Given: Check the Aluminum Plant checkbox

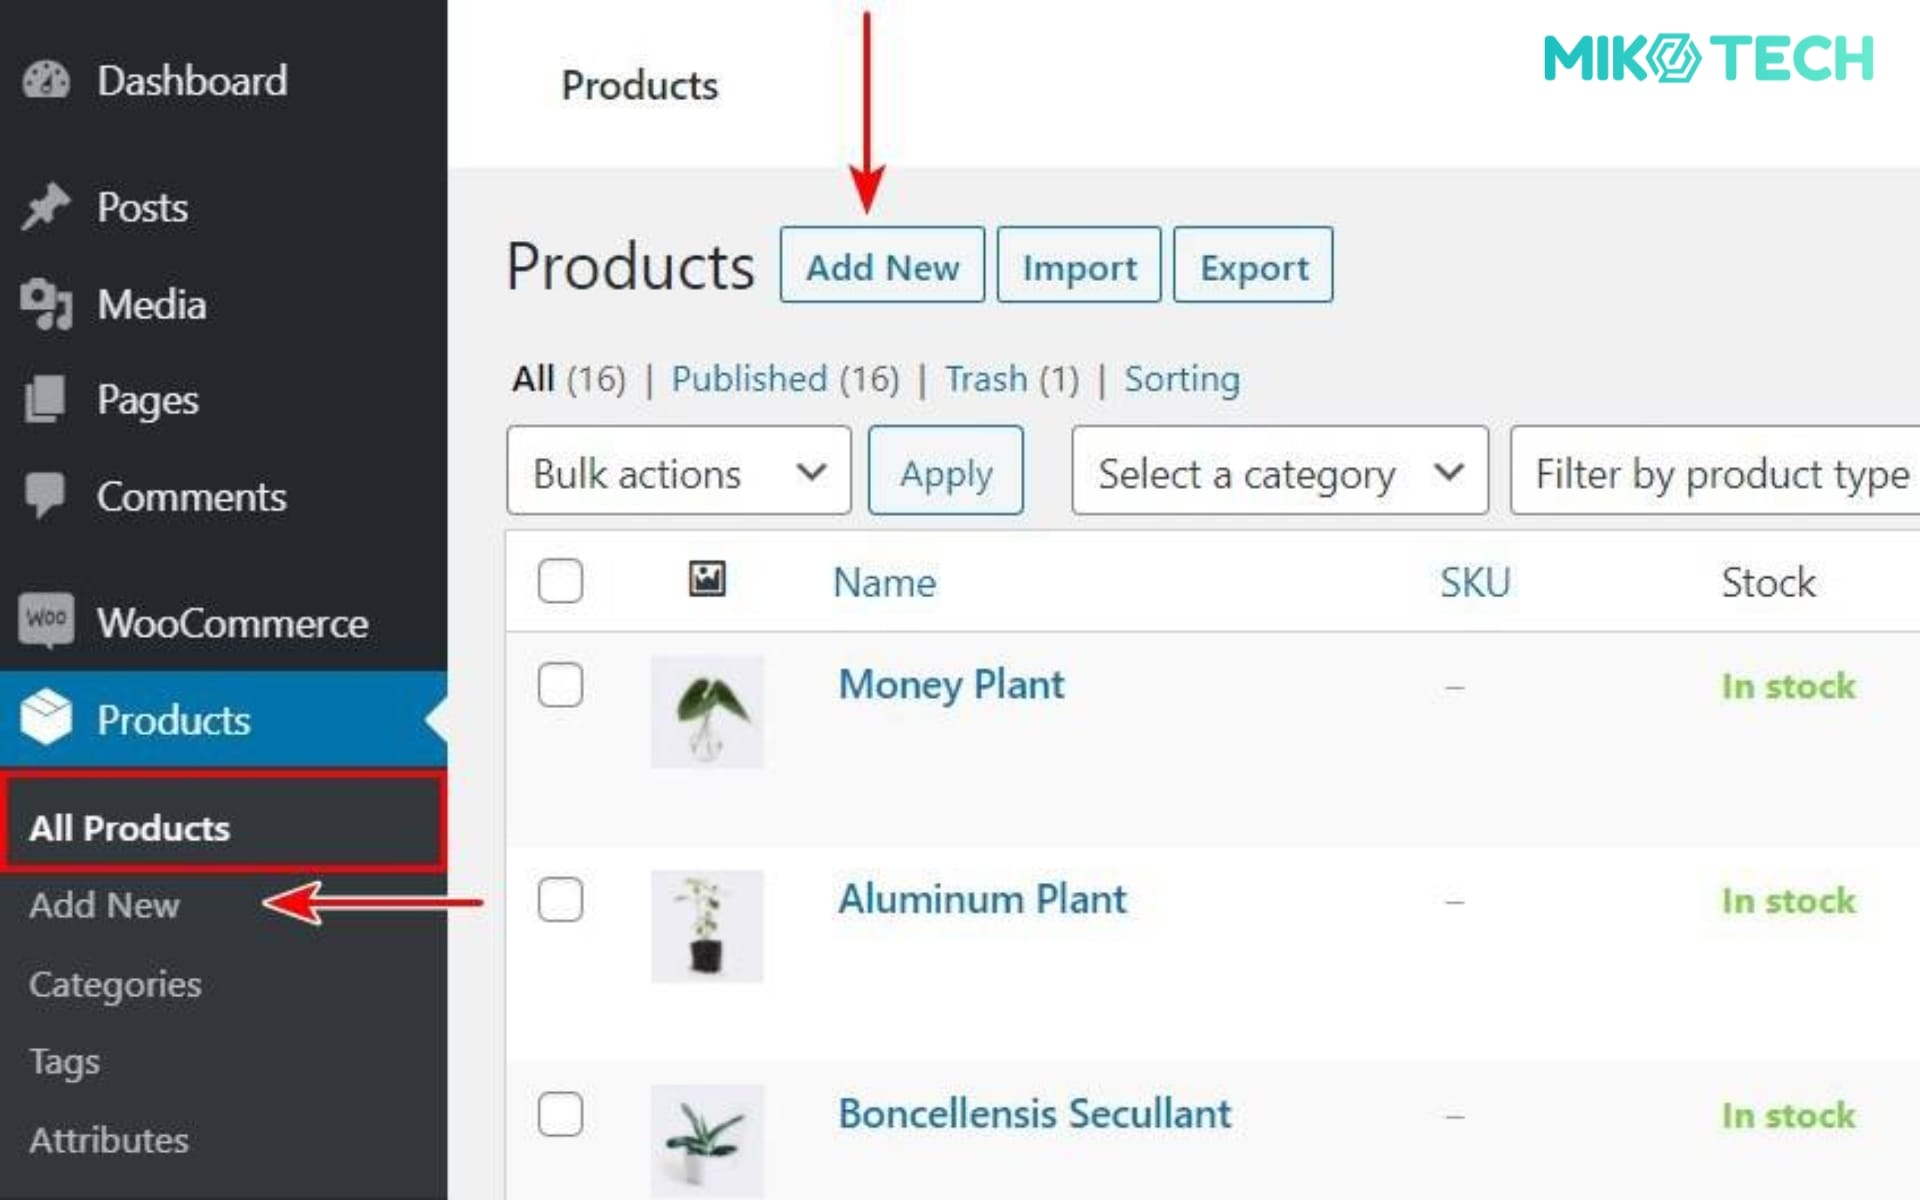Looking at the screenshot, I should pos(560,900).
